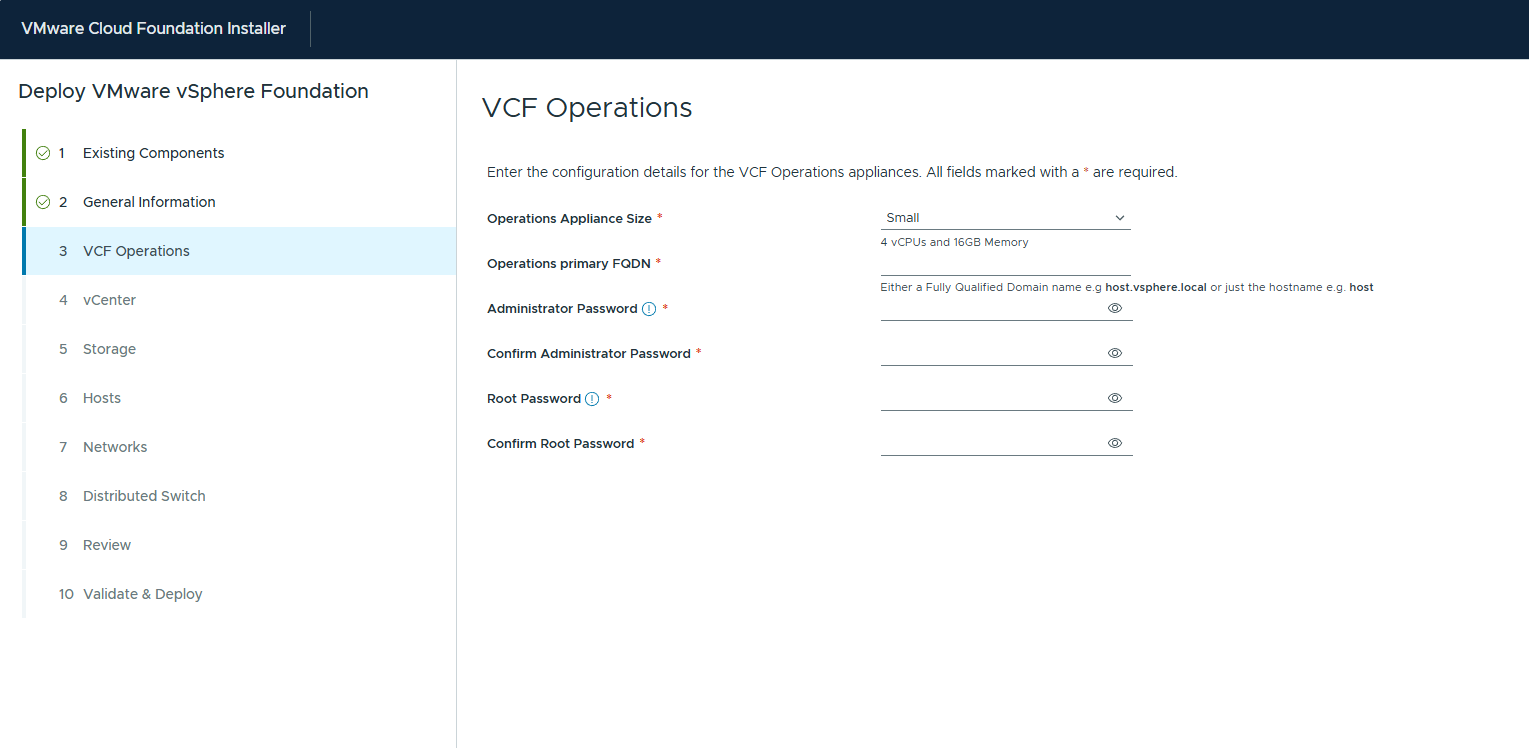
Task: Go to step 1 Existing Components
Action: [153, 153]
